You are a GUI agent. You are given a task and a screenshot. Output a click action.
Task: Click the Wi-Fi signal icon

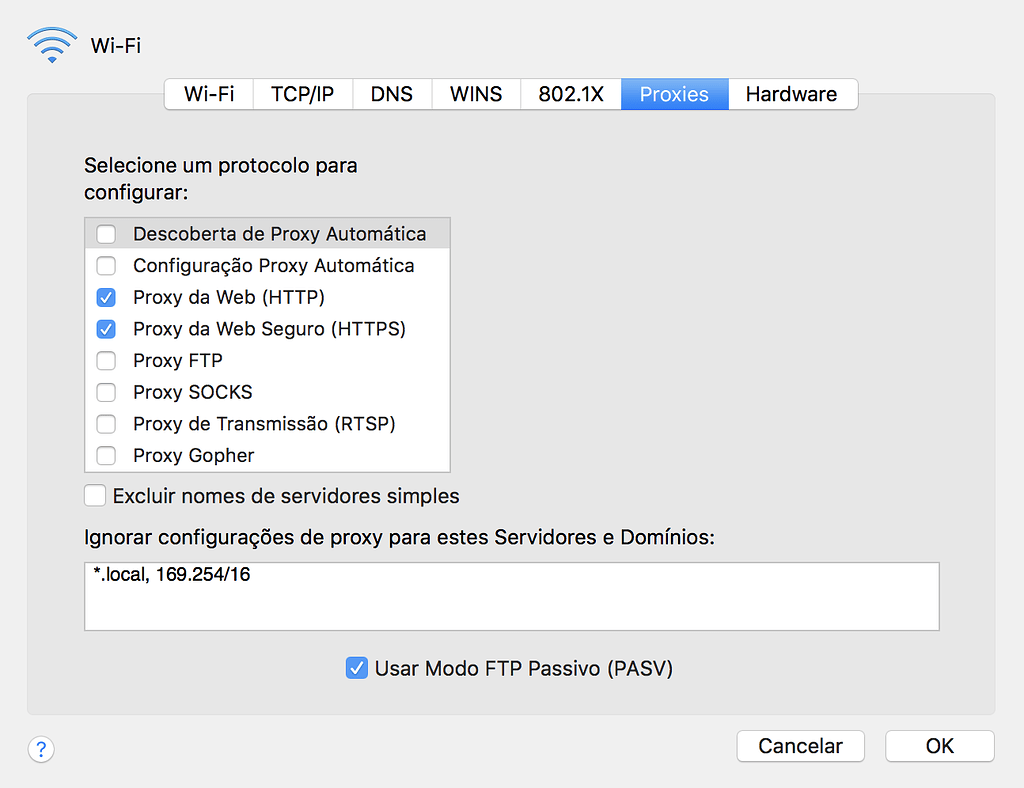point(52,45)
